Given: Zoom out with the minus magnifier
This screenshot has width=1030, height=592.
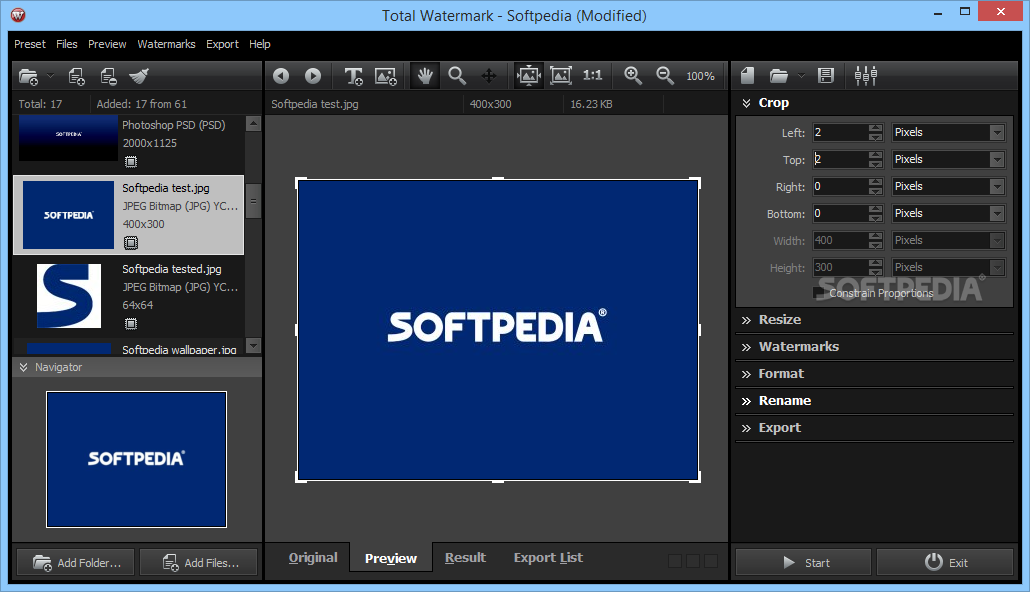Looking at the screenshot, I should tap(665, 76).
